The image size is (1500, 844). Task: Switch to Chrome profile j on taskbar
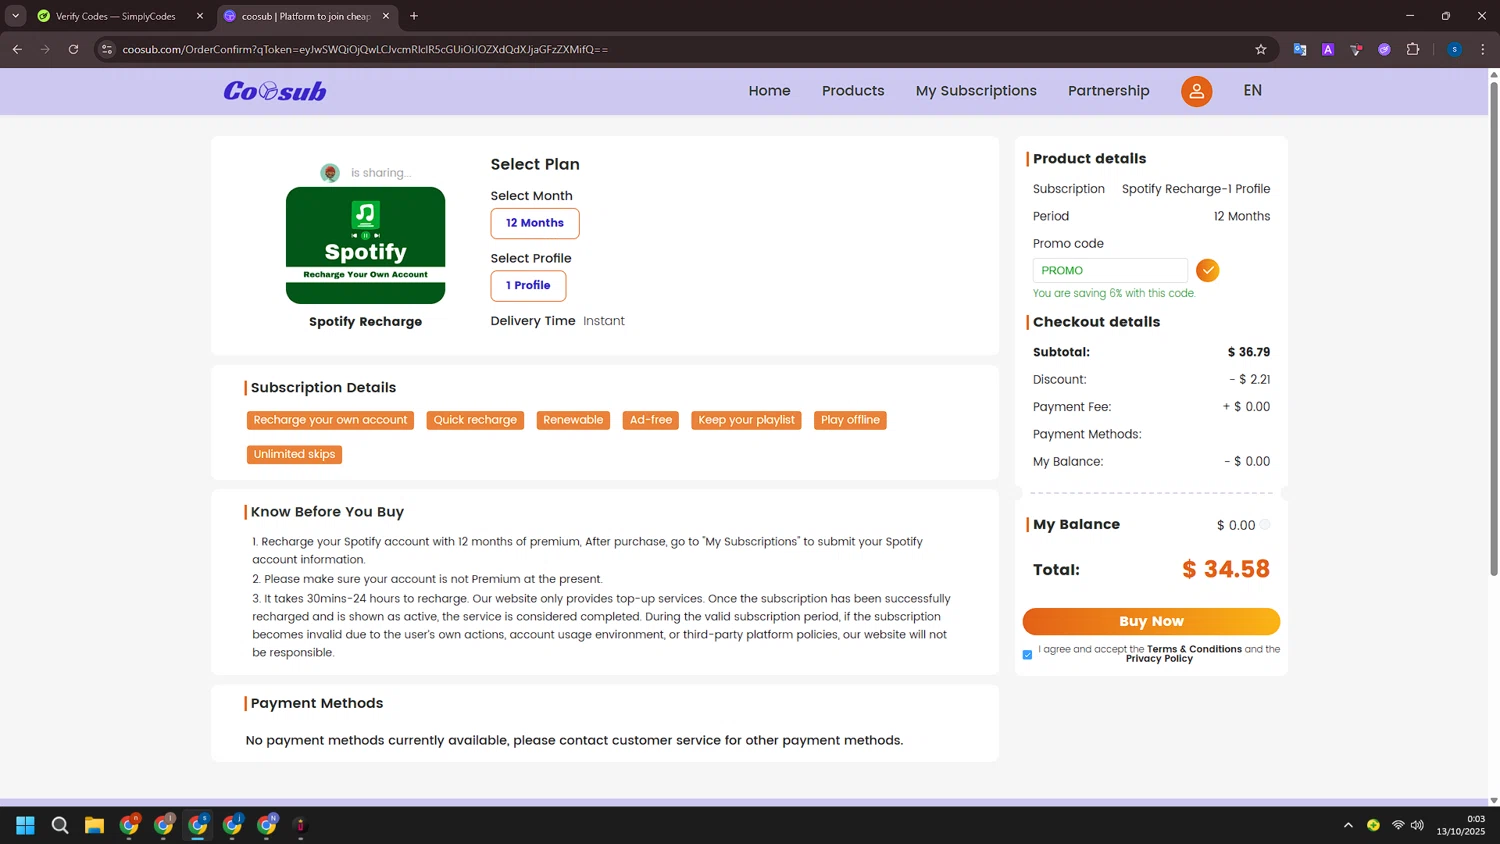(x=232, y=824)
